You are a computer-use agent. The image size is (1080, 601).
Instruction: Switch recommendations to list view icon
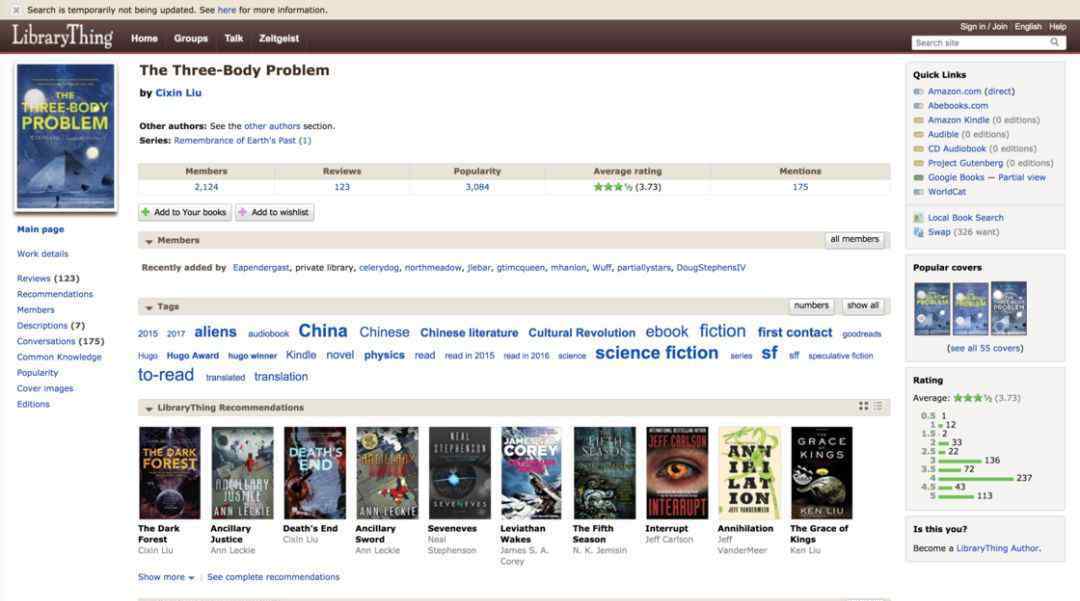(x=878, y=407)
